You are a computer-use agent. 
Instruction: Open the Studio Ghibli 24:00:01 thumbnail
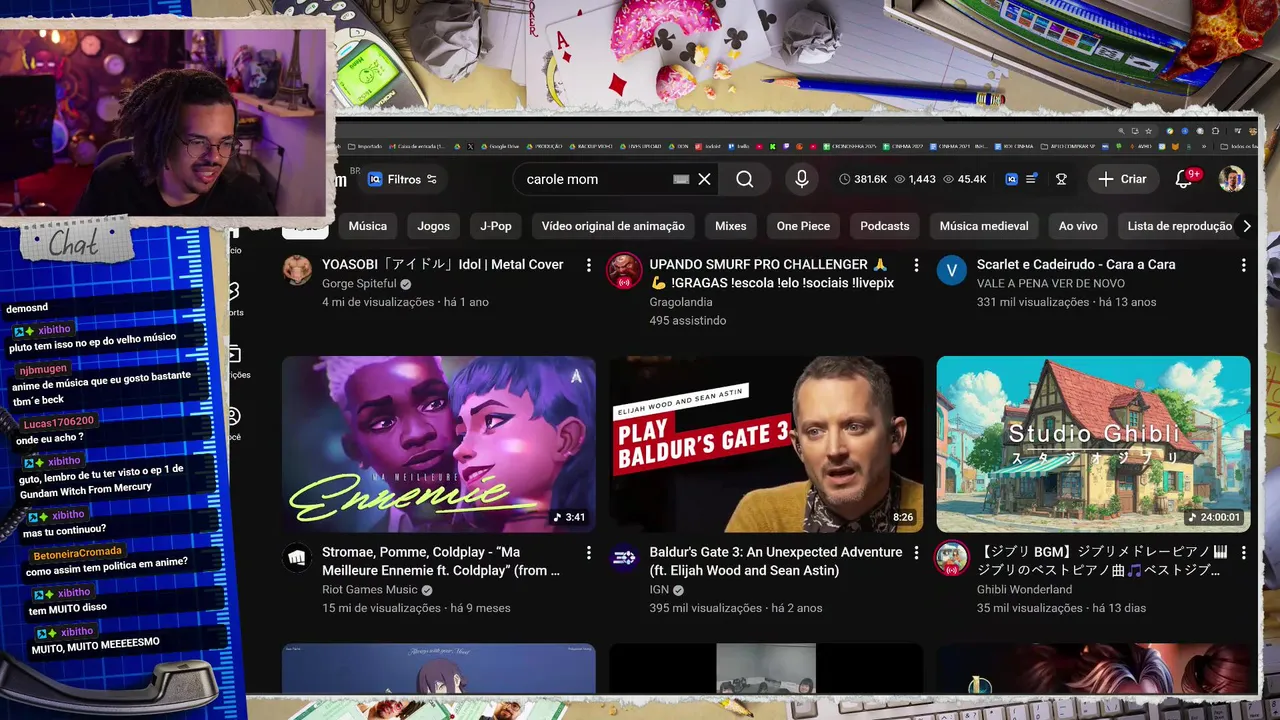1093,444
